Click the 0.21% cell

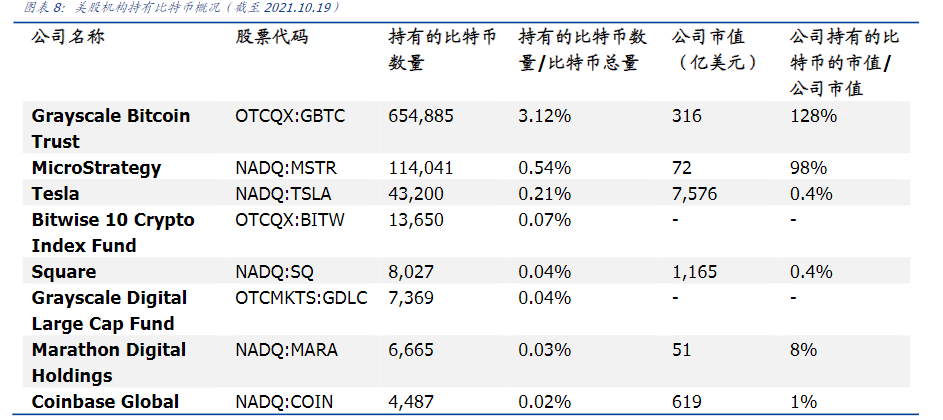544,194
